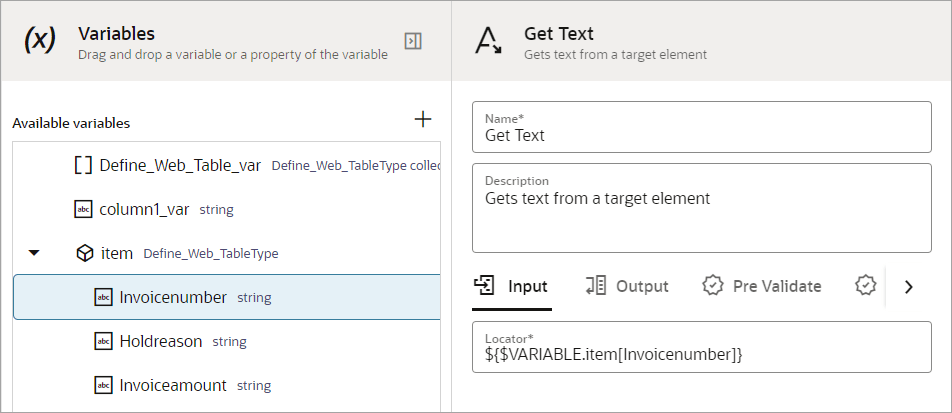Click into the Locator field

[x=700, y=354]
